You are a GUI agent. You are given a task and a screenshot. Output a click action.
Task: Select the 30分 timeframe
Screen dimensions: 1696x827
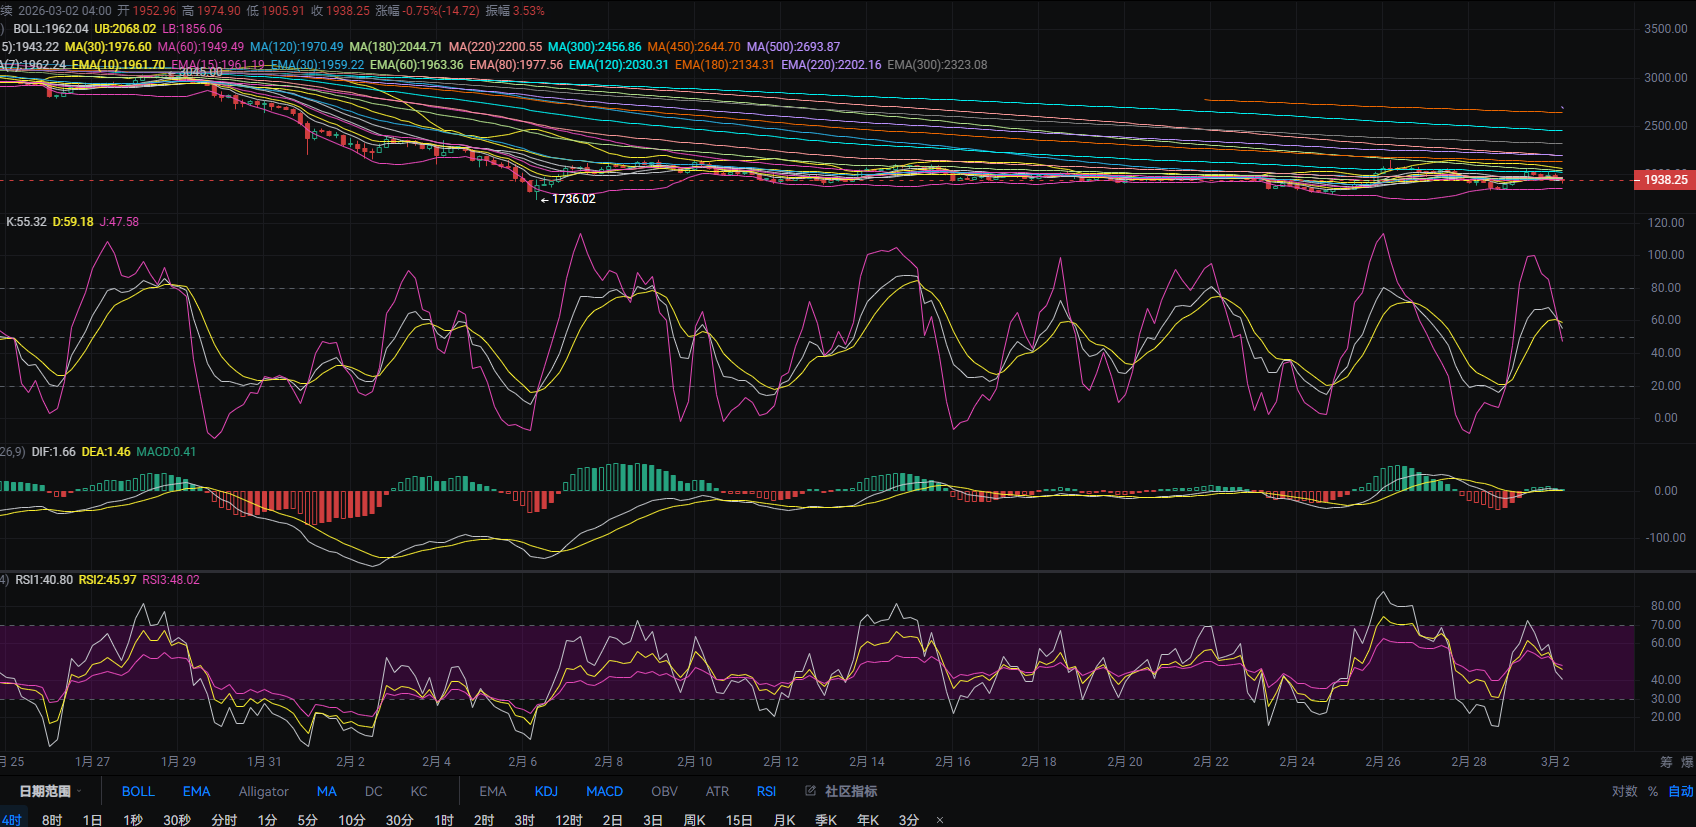click(x=399, y=820)
